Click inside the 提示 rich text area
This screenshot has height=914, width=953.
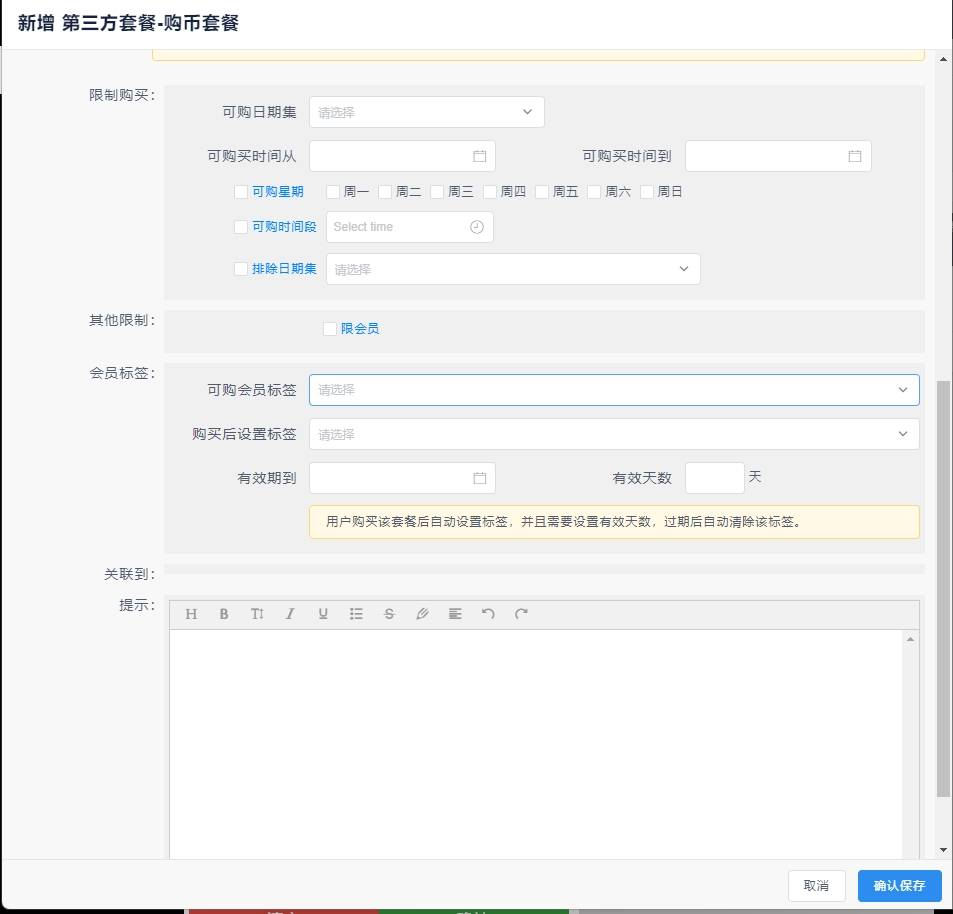(535, 744)
